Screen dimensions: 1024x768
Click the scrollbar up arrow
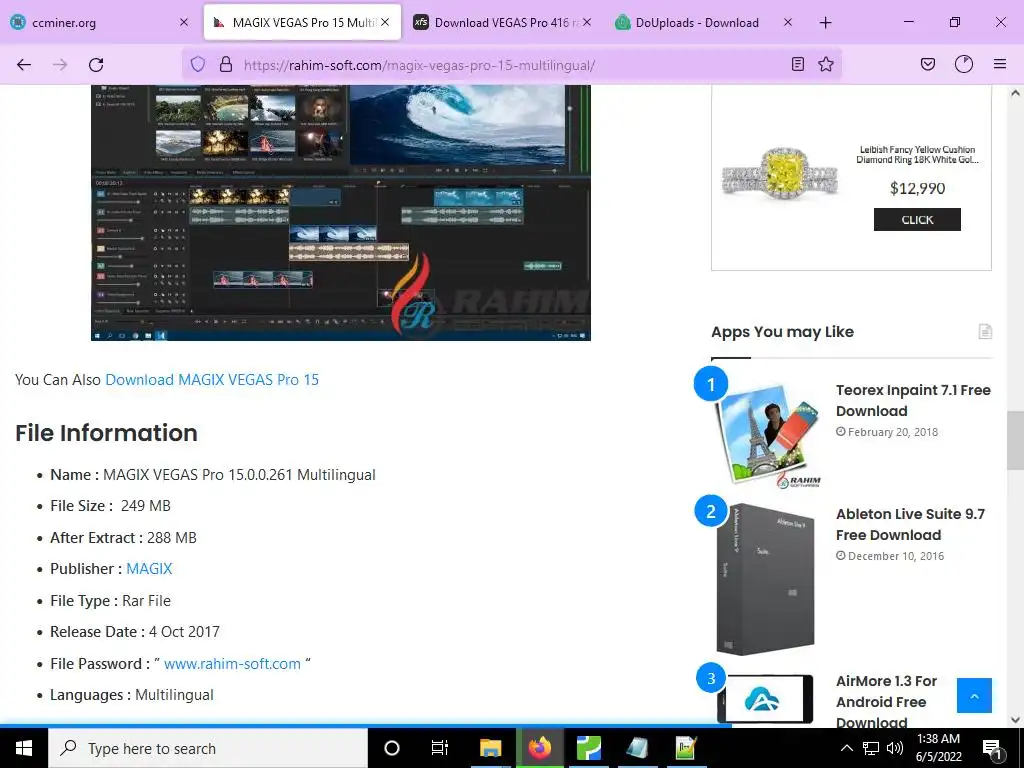click(1015, 93)
